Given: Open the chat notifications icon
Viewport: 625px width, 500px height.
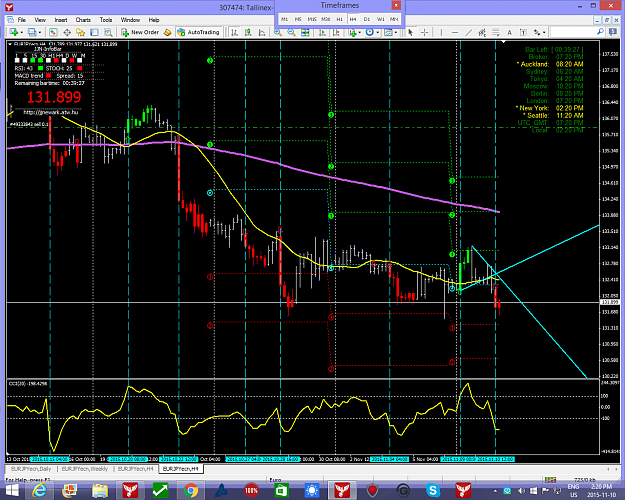Looking at the screenshot, I should (613, 32).
